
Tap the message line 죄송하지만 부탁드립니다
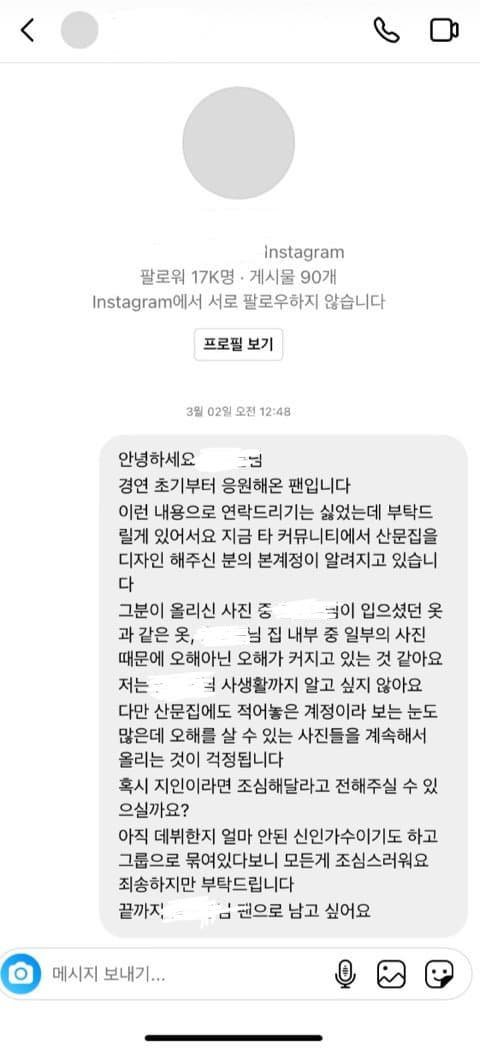[x=206, y=885]
